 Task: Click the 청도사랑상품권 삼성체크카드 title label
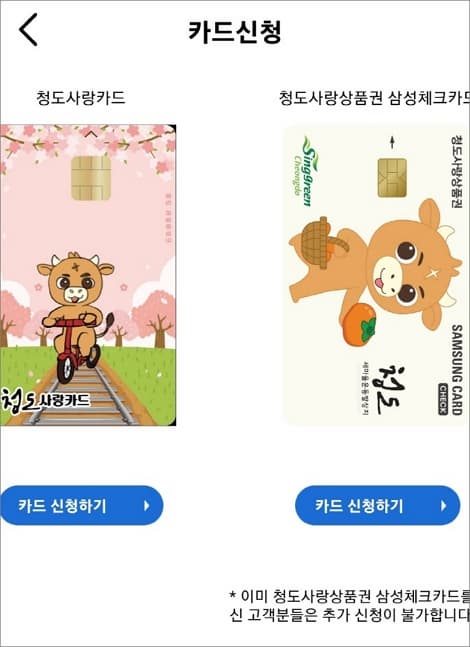pyautogui.click(x=374, y=98)
